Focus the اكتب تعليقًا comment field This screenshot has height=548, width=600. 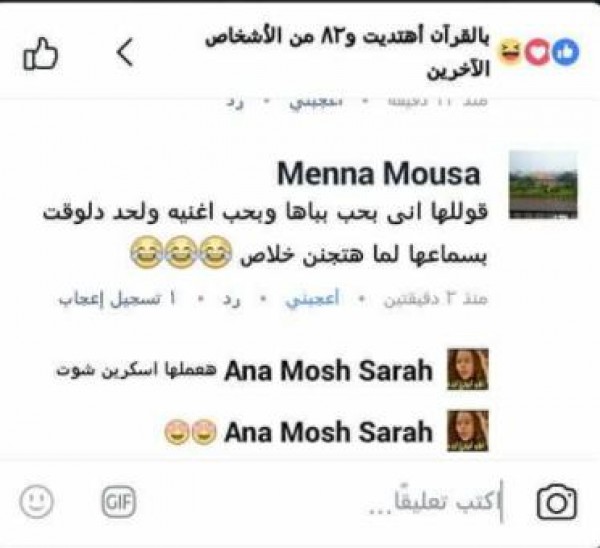point(435,502)
